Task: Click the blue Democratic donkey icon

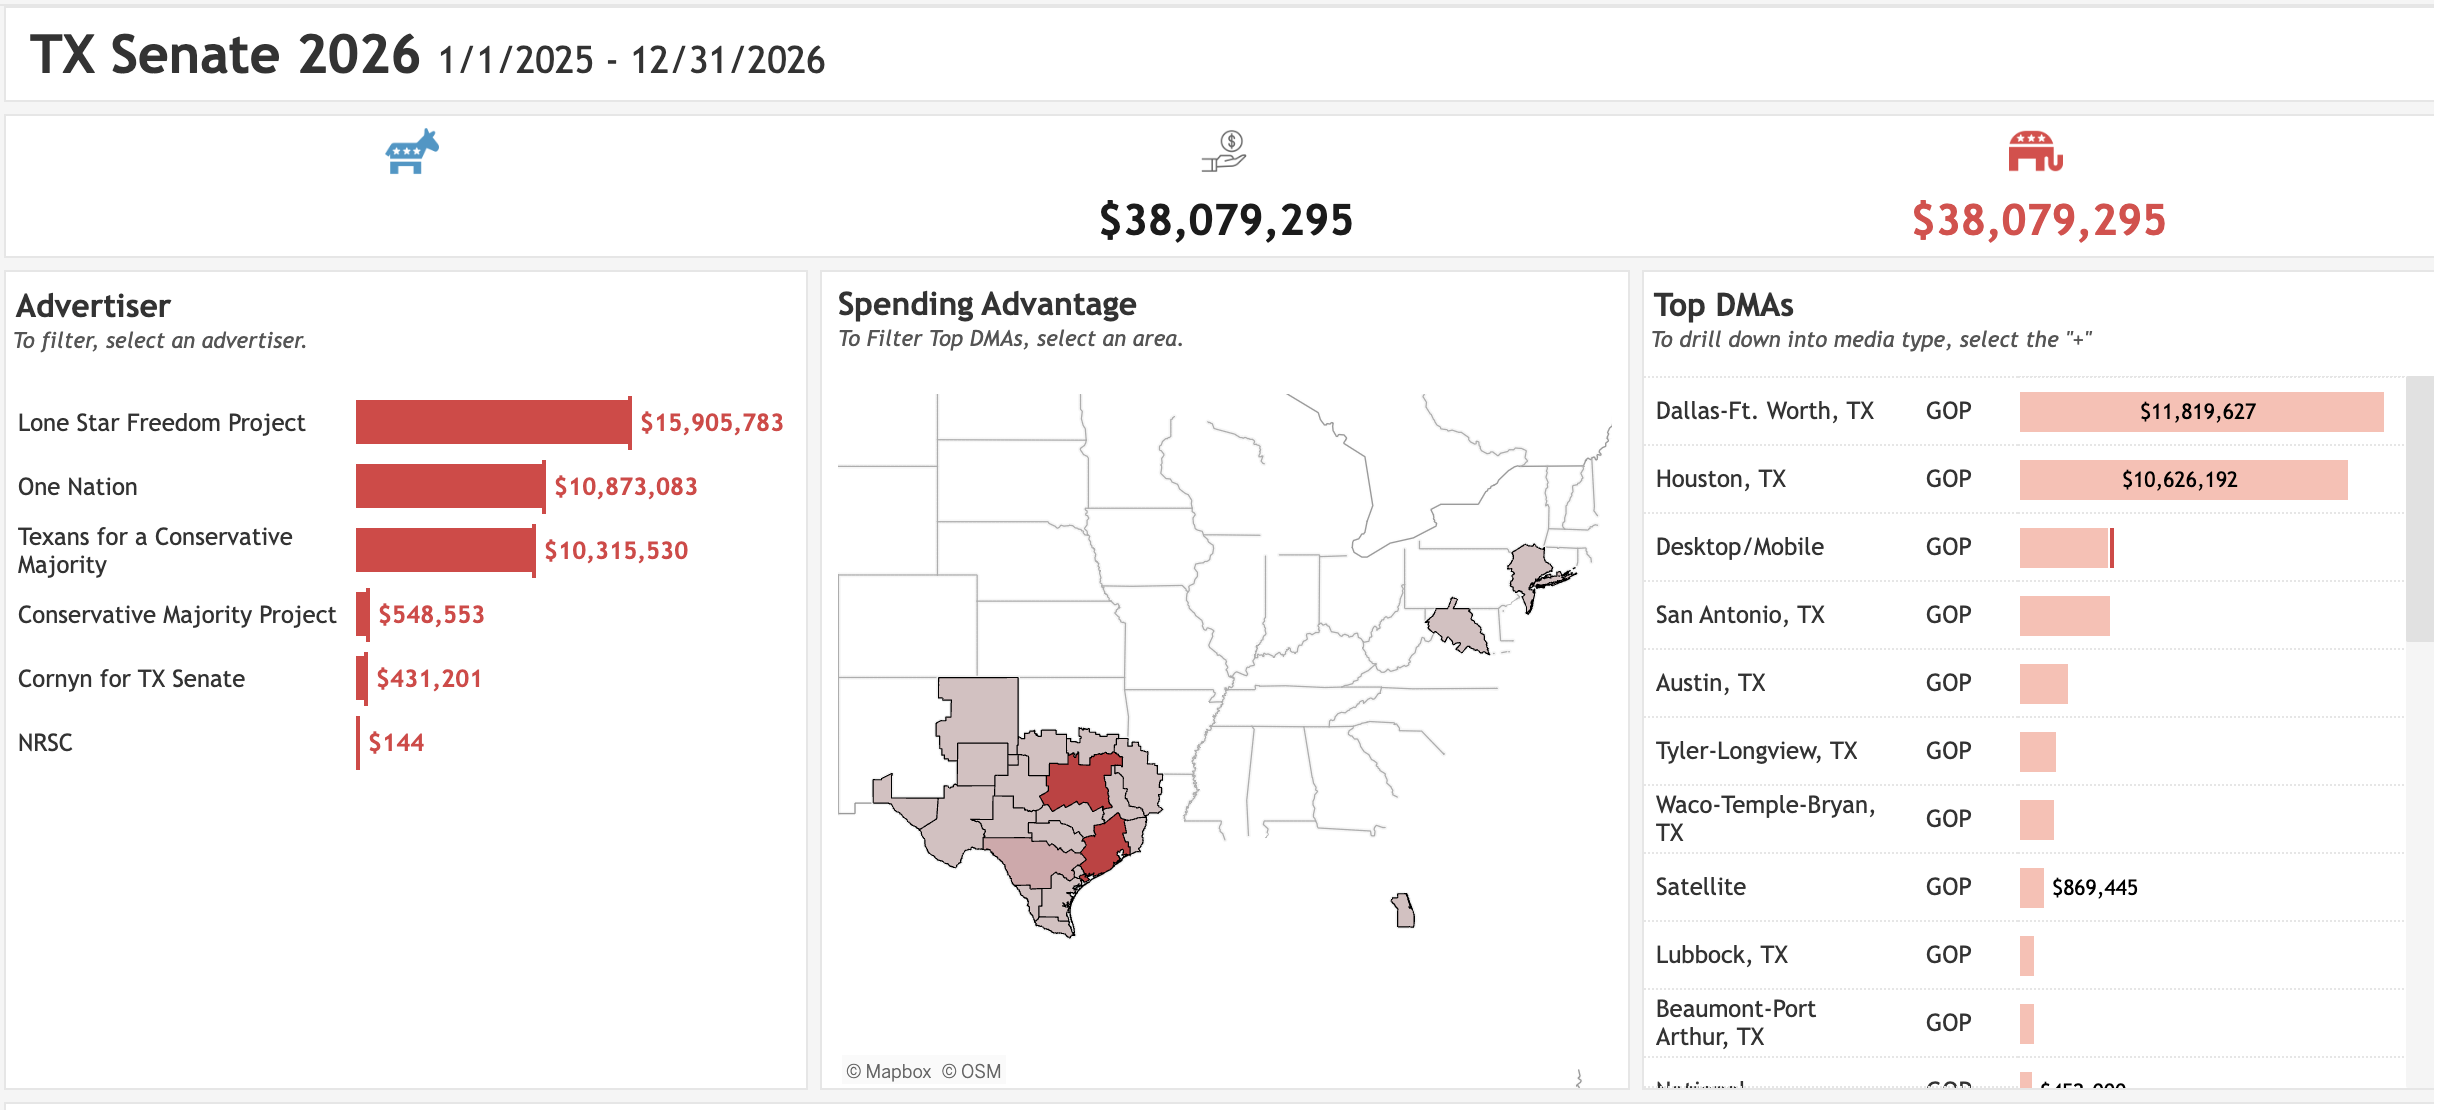Action: point(412,152)
